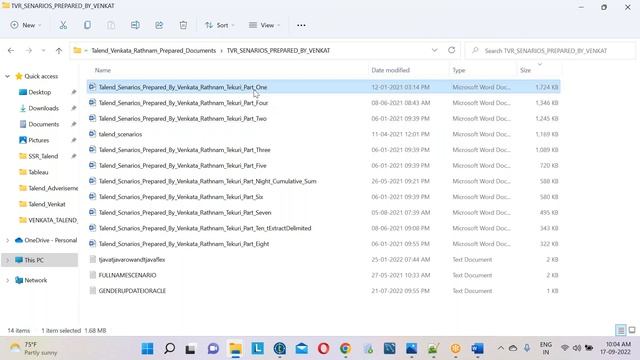Select Downloads in navigation pane
The image size is (640, 360).
click(x=44, y=108)
